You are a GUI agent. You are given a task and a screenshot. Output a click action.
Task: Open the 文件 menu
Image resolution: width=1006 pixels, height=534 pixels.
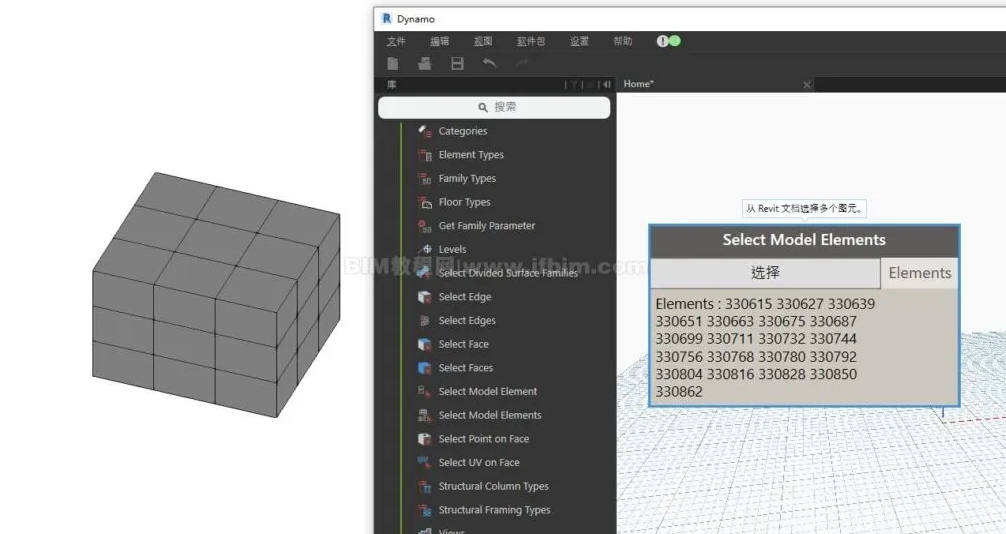click(x=396, y=41)
